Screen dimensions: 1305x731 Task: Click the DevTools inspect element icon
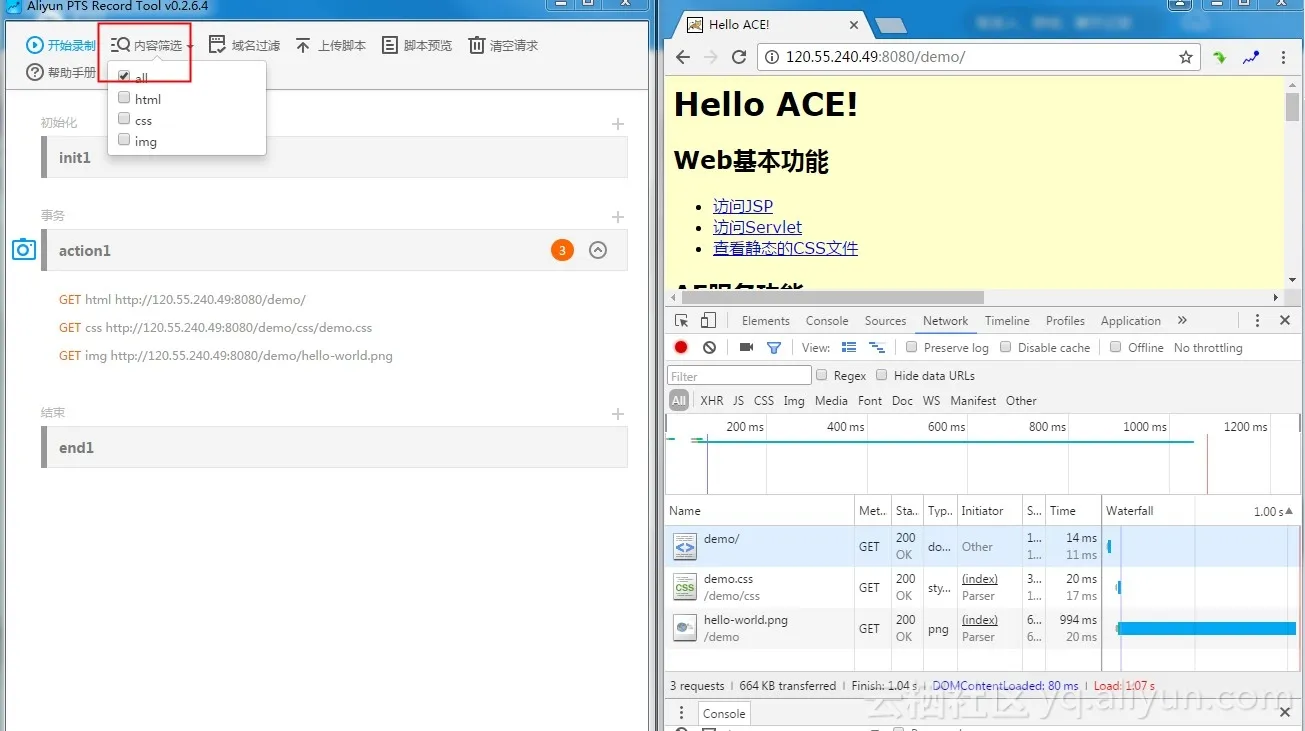tap(682, 321)
